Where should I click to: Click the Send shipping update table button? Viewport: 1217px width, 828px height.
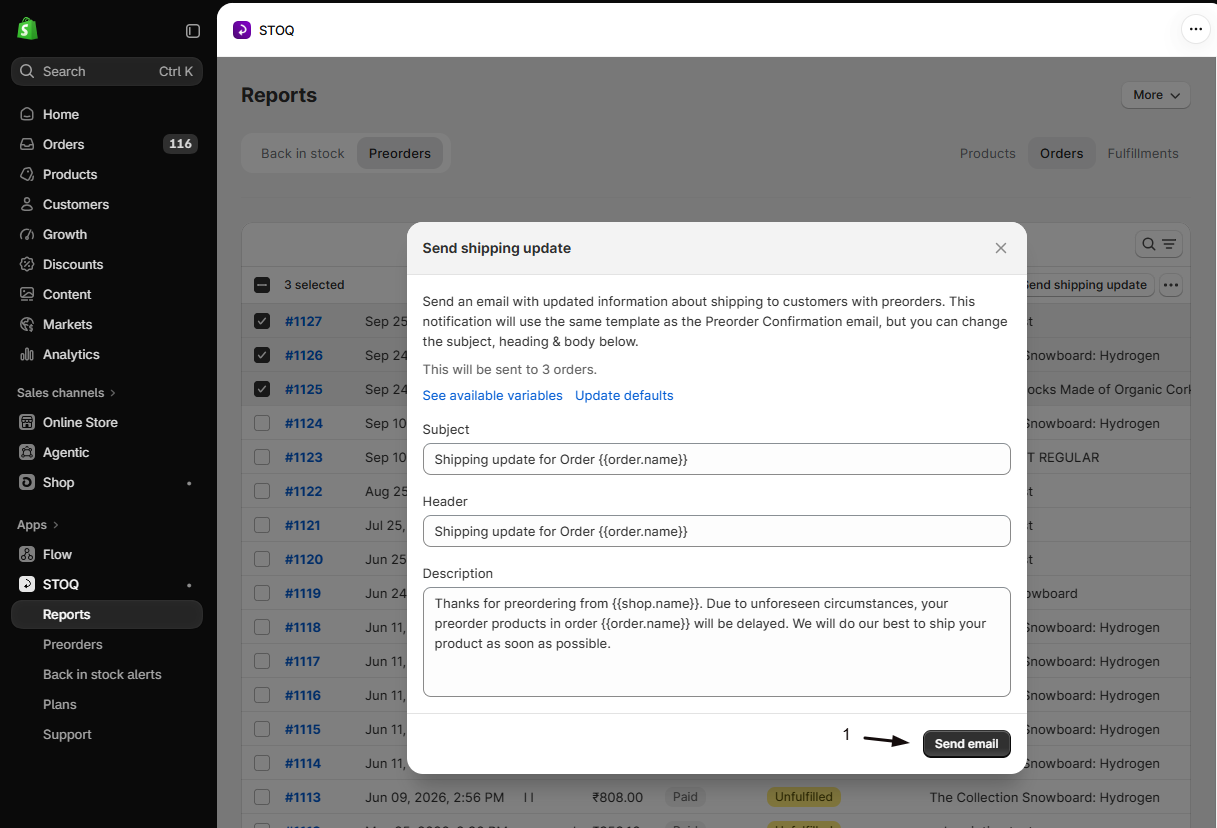(1088, 285)
